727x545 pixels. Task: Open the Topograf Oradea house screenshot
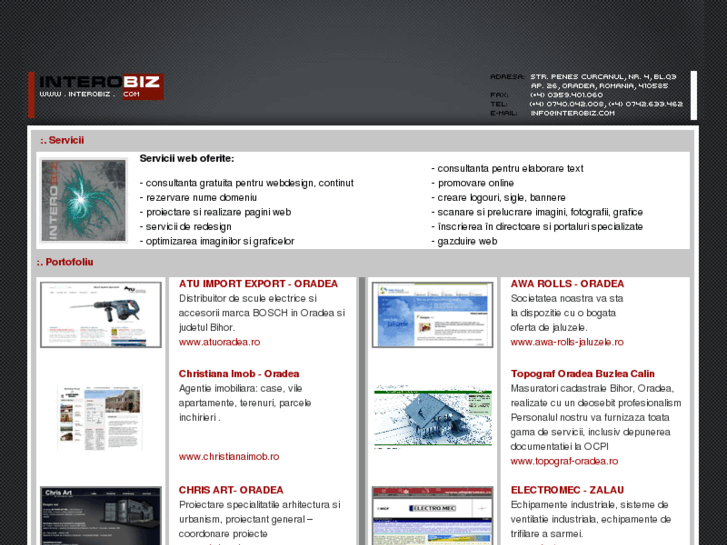433,417
